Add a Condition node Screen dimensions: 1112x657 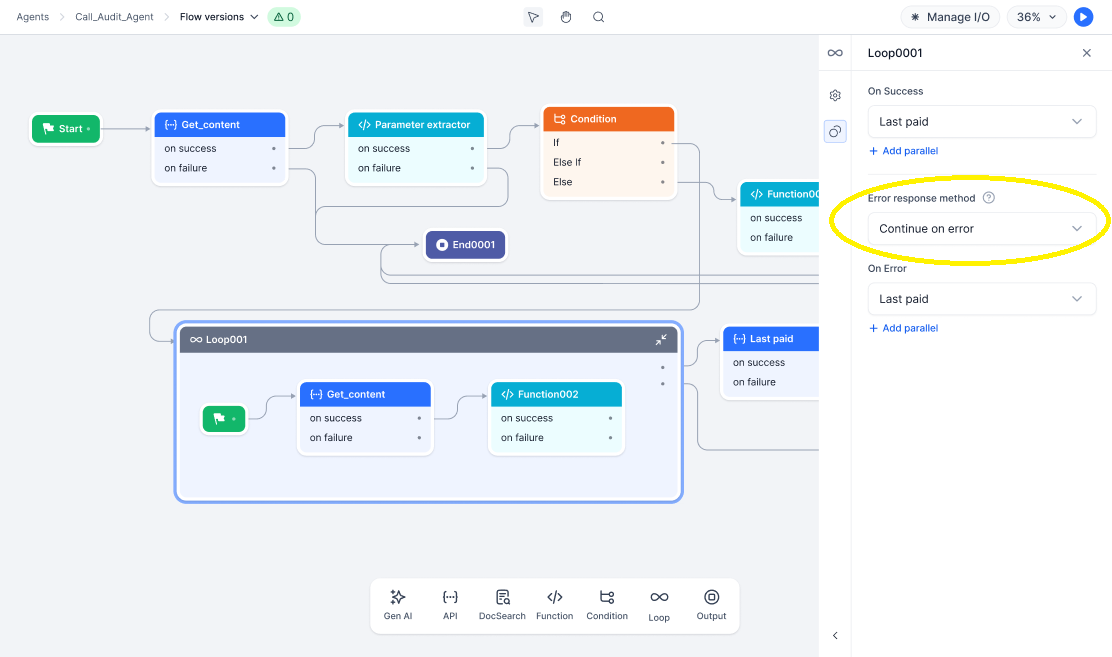[x=607, y=603]
